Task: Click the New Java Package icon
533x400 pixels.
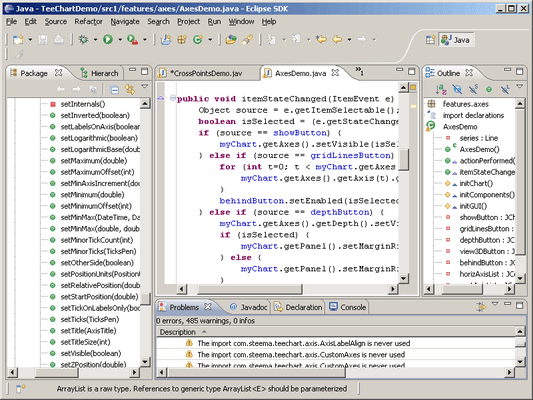Action: pyautogui.click(x=182, y=40)
